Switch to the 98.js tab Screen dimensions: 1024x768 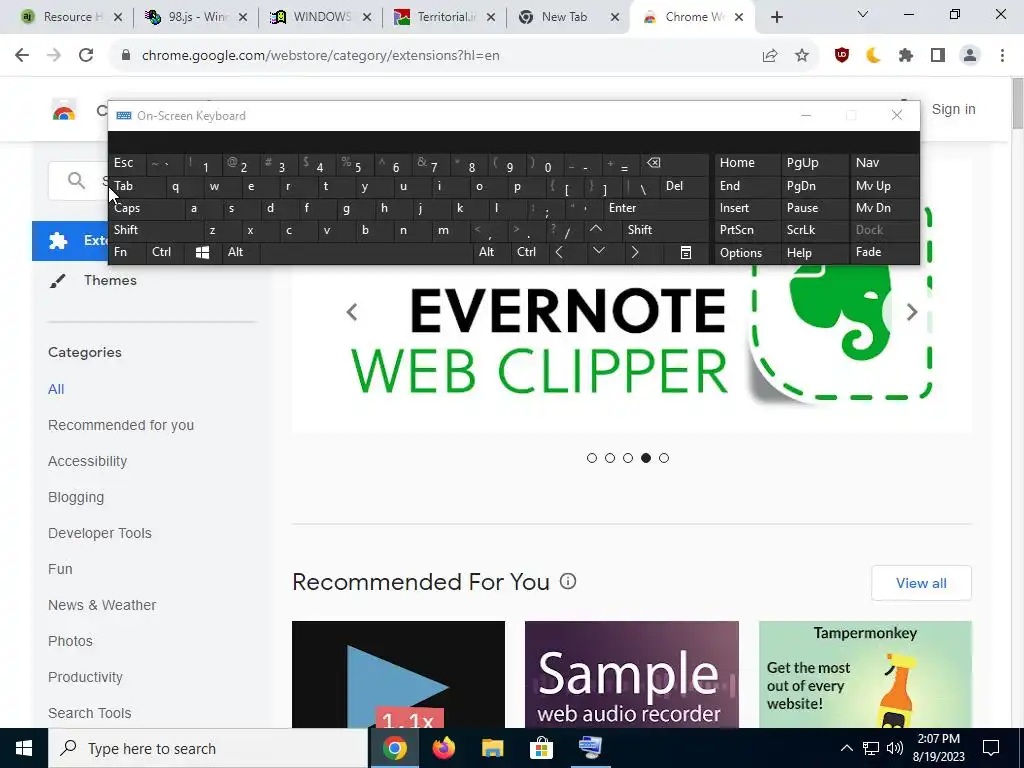[x=196, y=17]
